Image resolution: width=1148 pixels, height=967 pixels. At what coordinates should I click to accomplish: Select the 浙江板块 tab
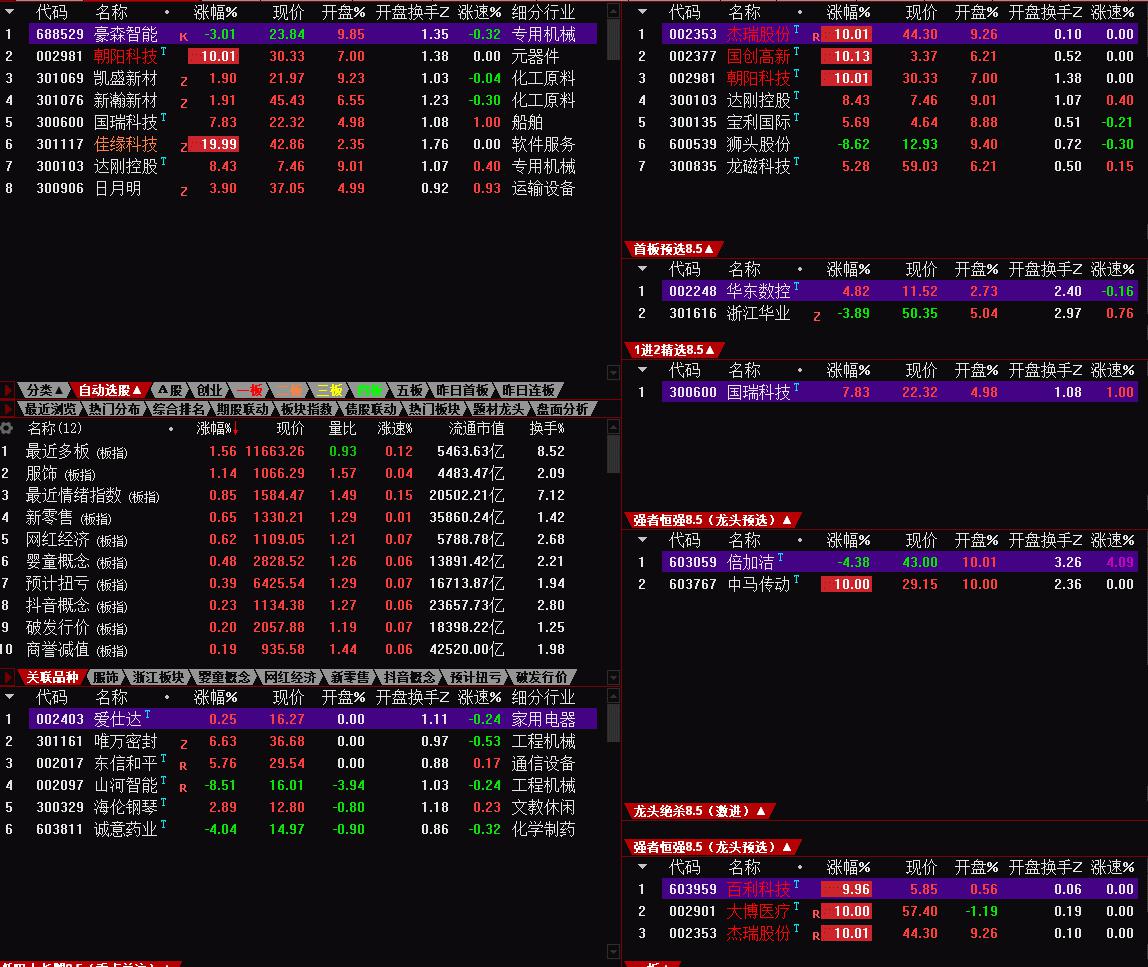click(x=157, y=677)
